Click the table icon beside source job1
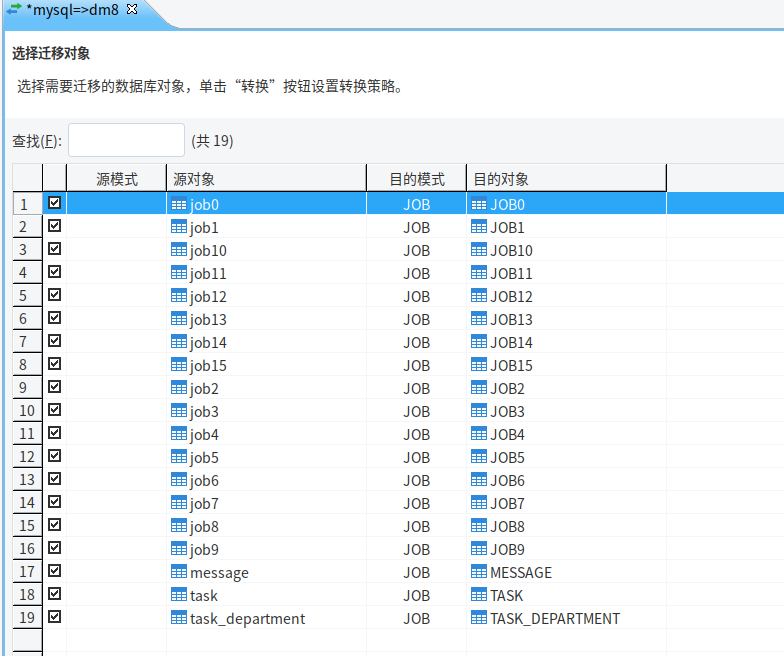 pos(178,227)
